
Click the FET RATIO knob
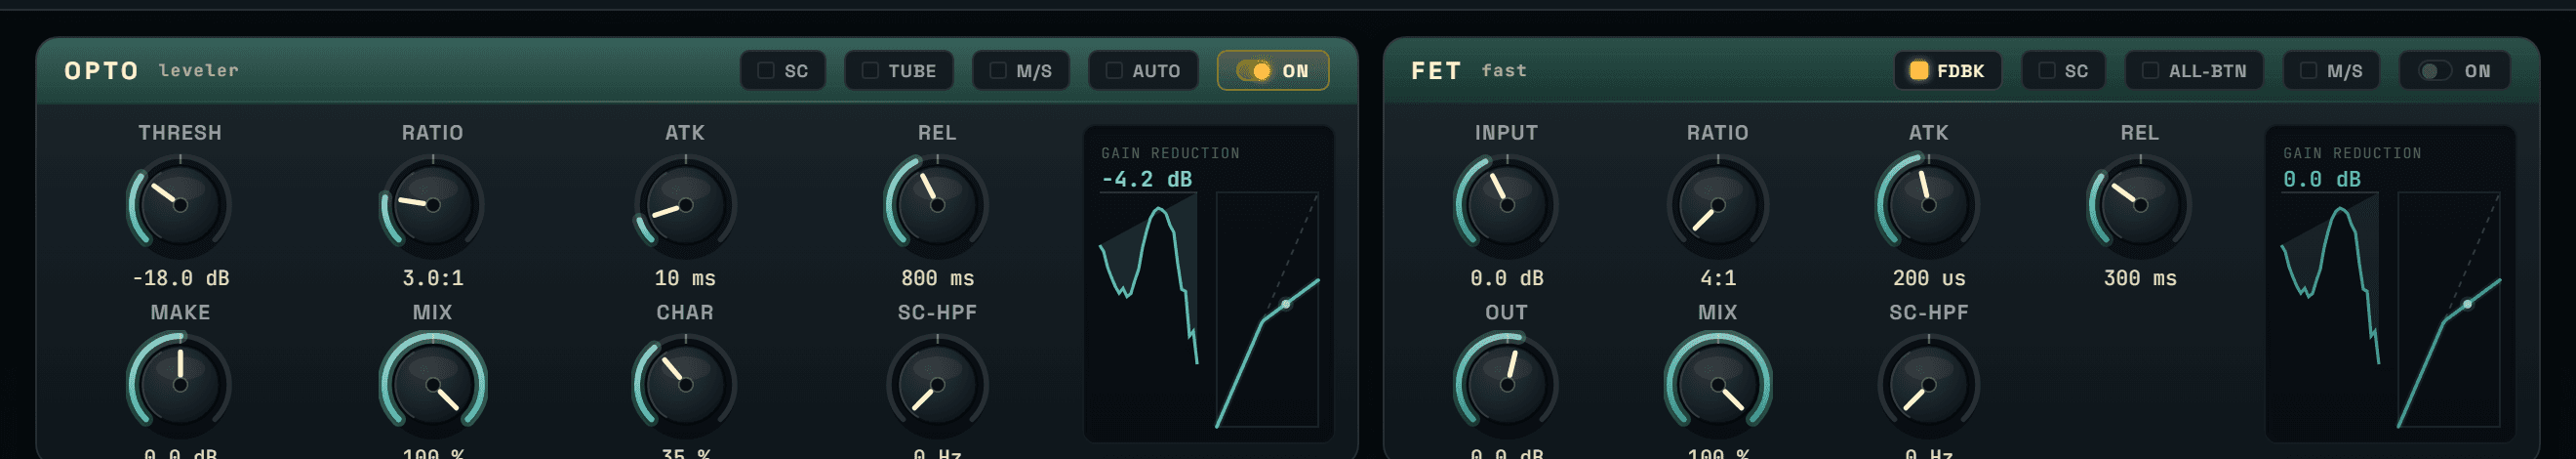[x=1717, y=205]
